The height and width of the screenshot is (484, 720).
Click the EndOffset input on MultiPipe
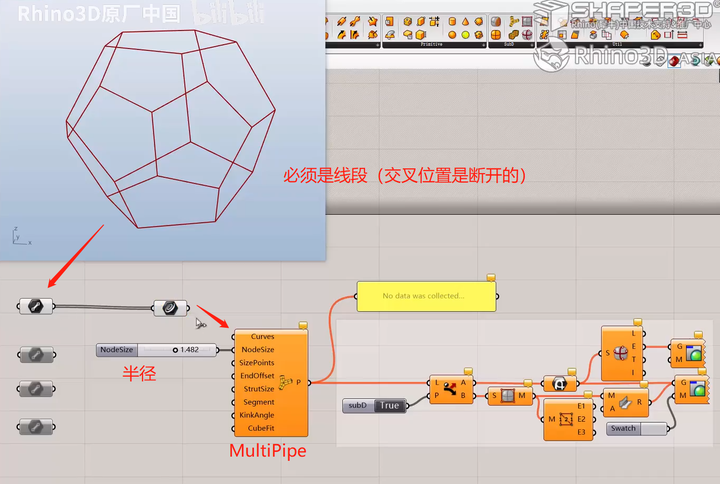tap(257, 376)
